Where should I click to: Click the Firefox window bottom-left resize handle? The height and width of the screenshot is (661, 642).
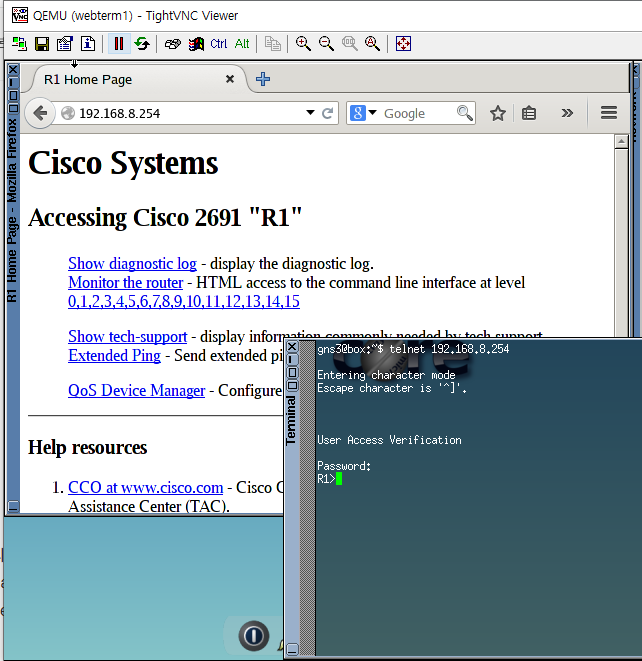(x=13, y=506)
